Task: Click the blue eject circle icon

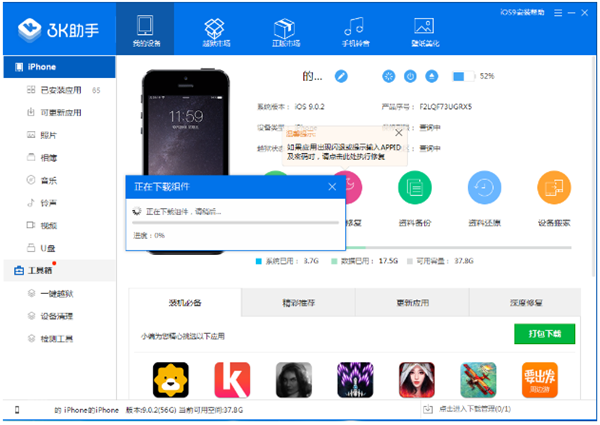Action: [432, 76]
